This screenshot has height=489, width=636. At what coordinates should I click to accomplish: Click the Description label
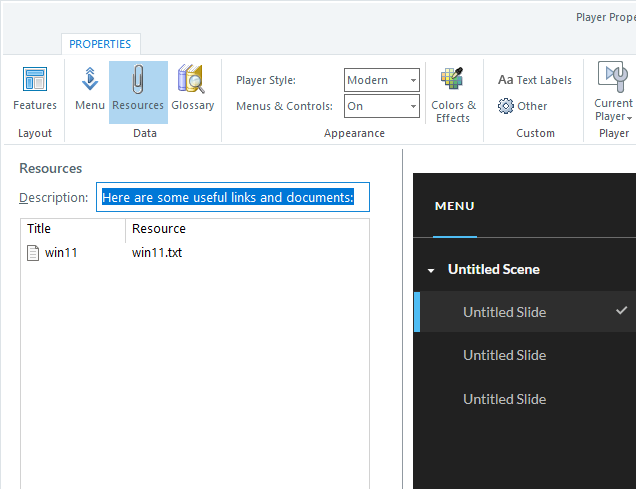(54, 197)
